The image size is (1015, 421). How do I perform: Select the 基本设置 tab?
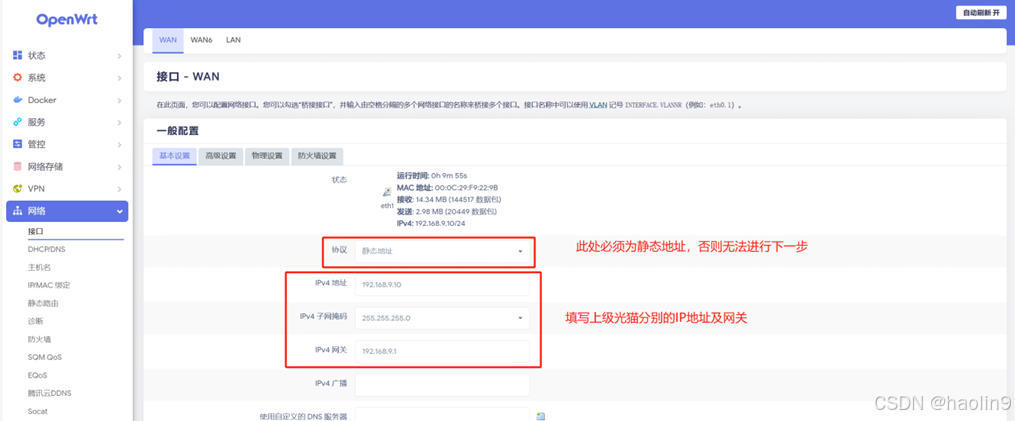(175, 156)
